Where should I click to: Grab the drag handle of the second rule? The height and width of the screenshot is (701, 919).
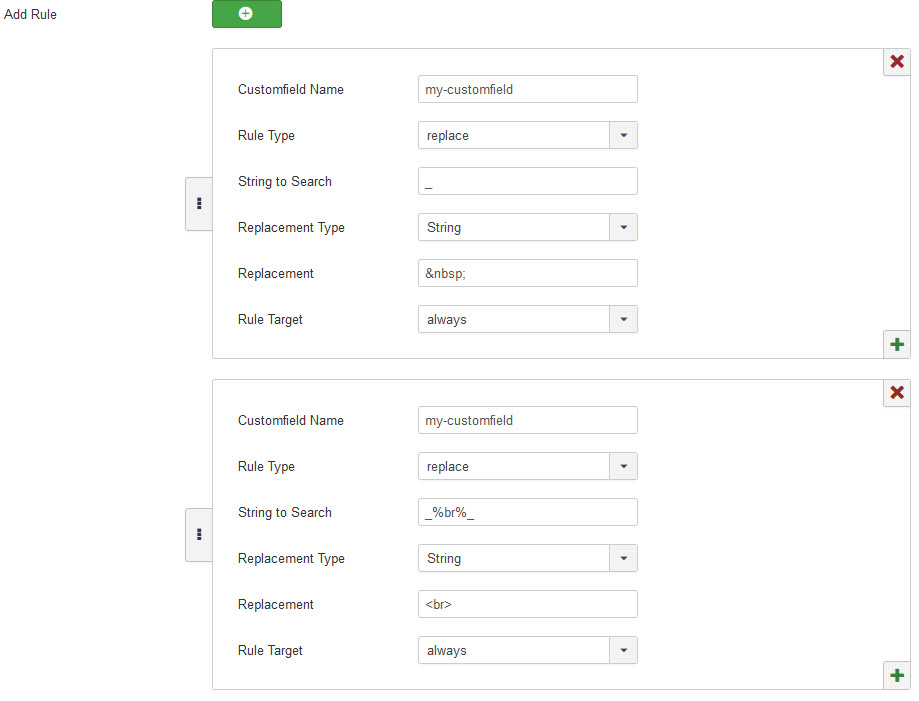[199, 535]
